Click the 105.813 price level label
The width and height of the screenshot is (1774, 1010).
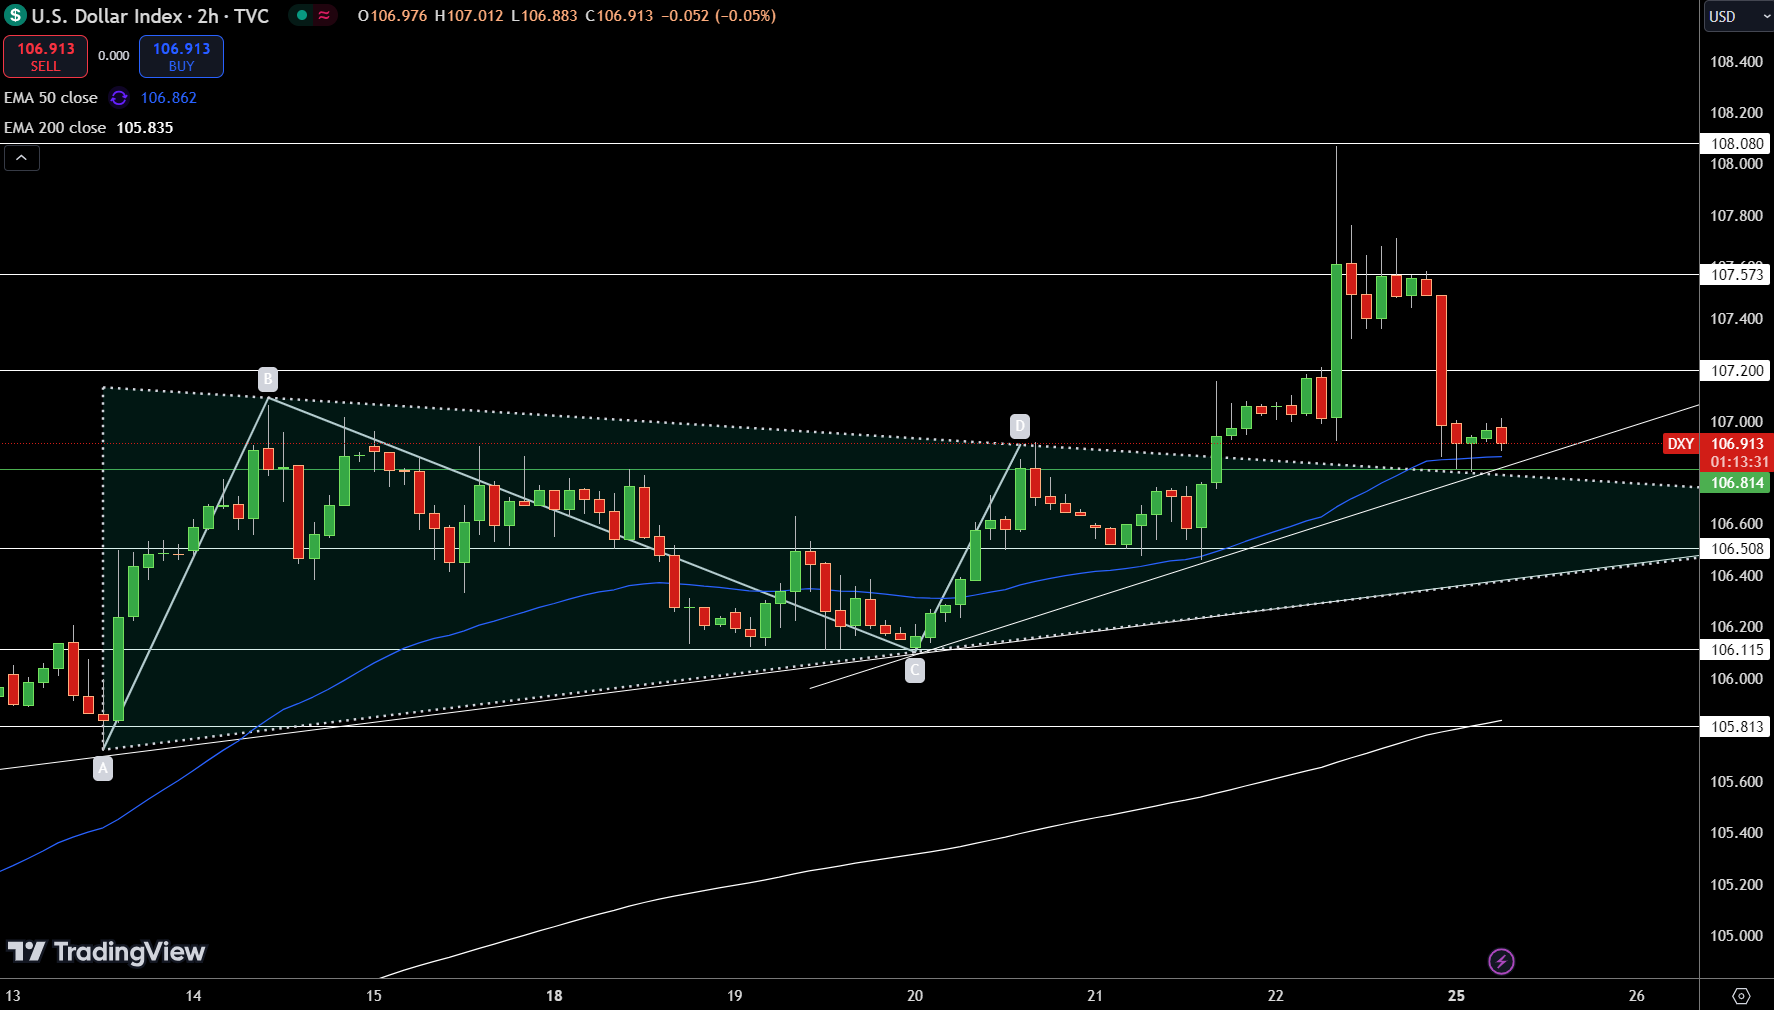1736,727
